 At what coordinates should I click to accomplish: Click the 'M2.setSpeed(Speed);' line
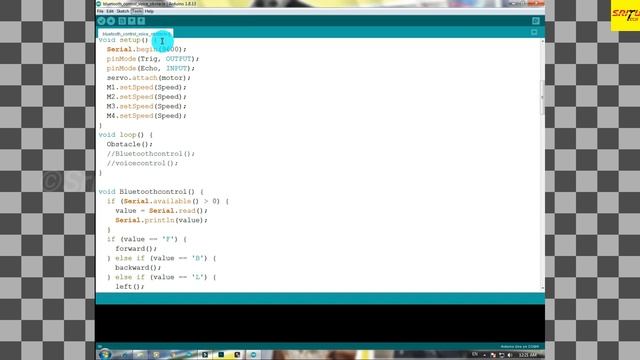(x=146, y=97)
